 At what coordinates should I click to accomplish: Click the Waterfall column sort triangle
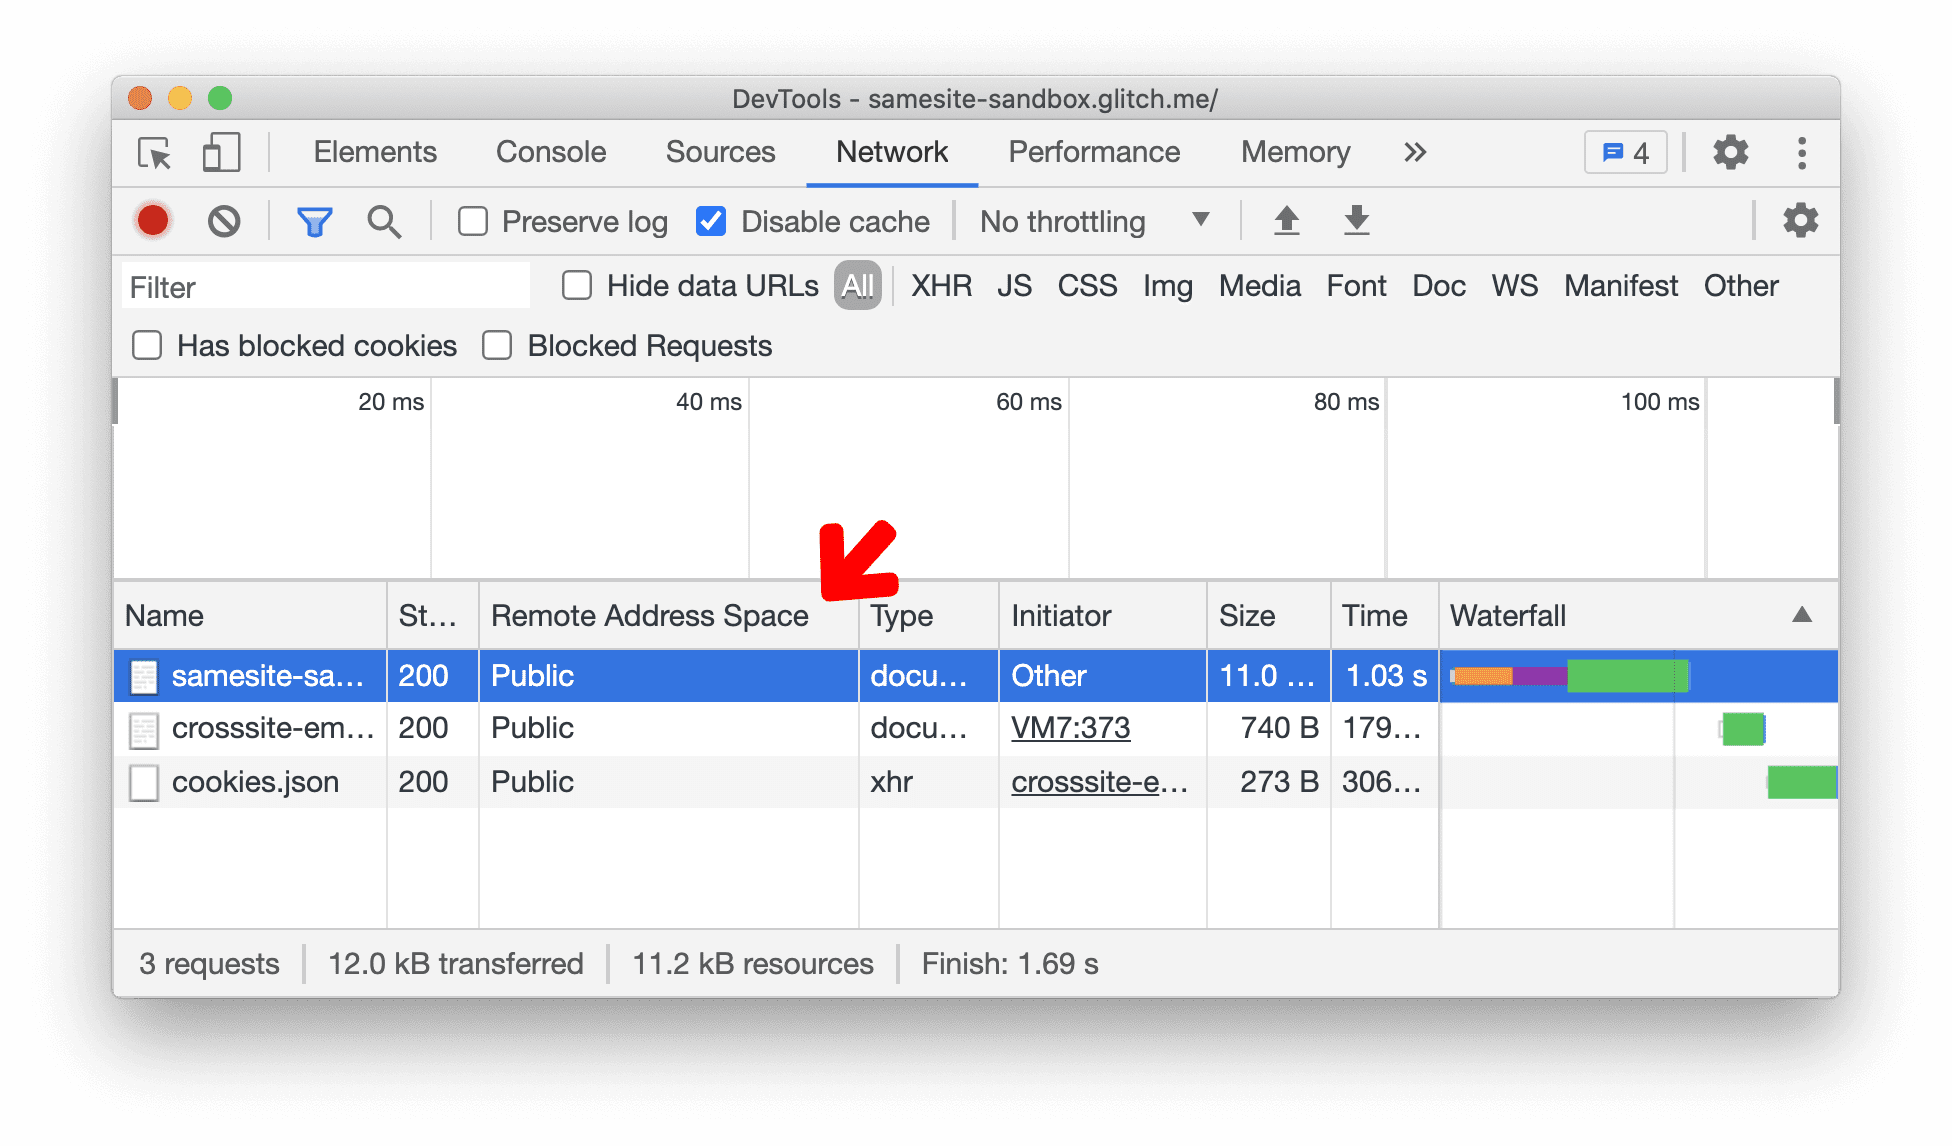1802,614
